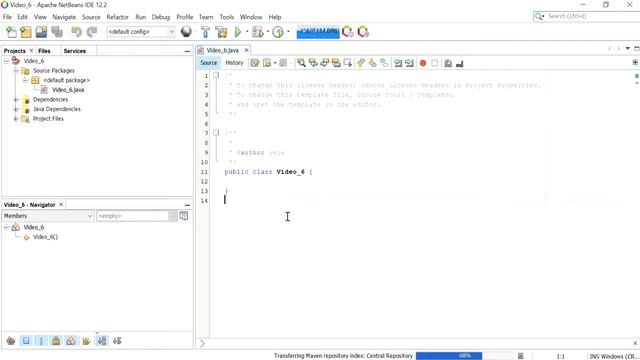Click the Comment icon in editor toolbar
This screenshot has height=360, width=640.
pos(448,63)
